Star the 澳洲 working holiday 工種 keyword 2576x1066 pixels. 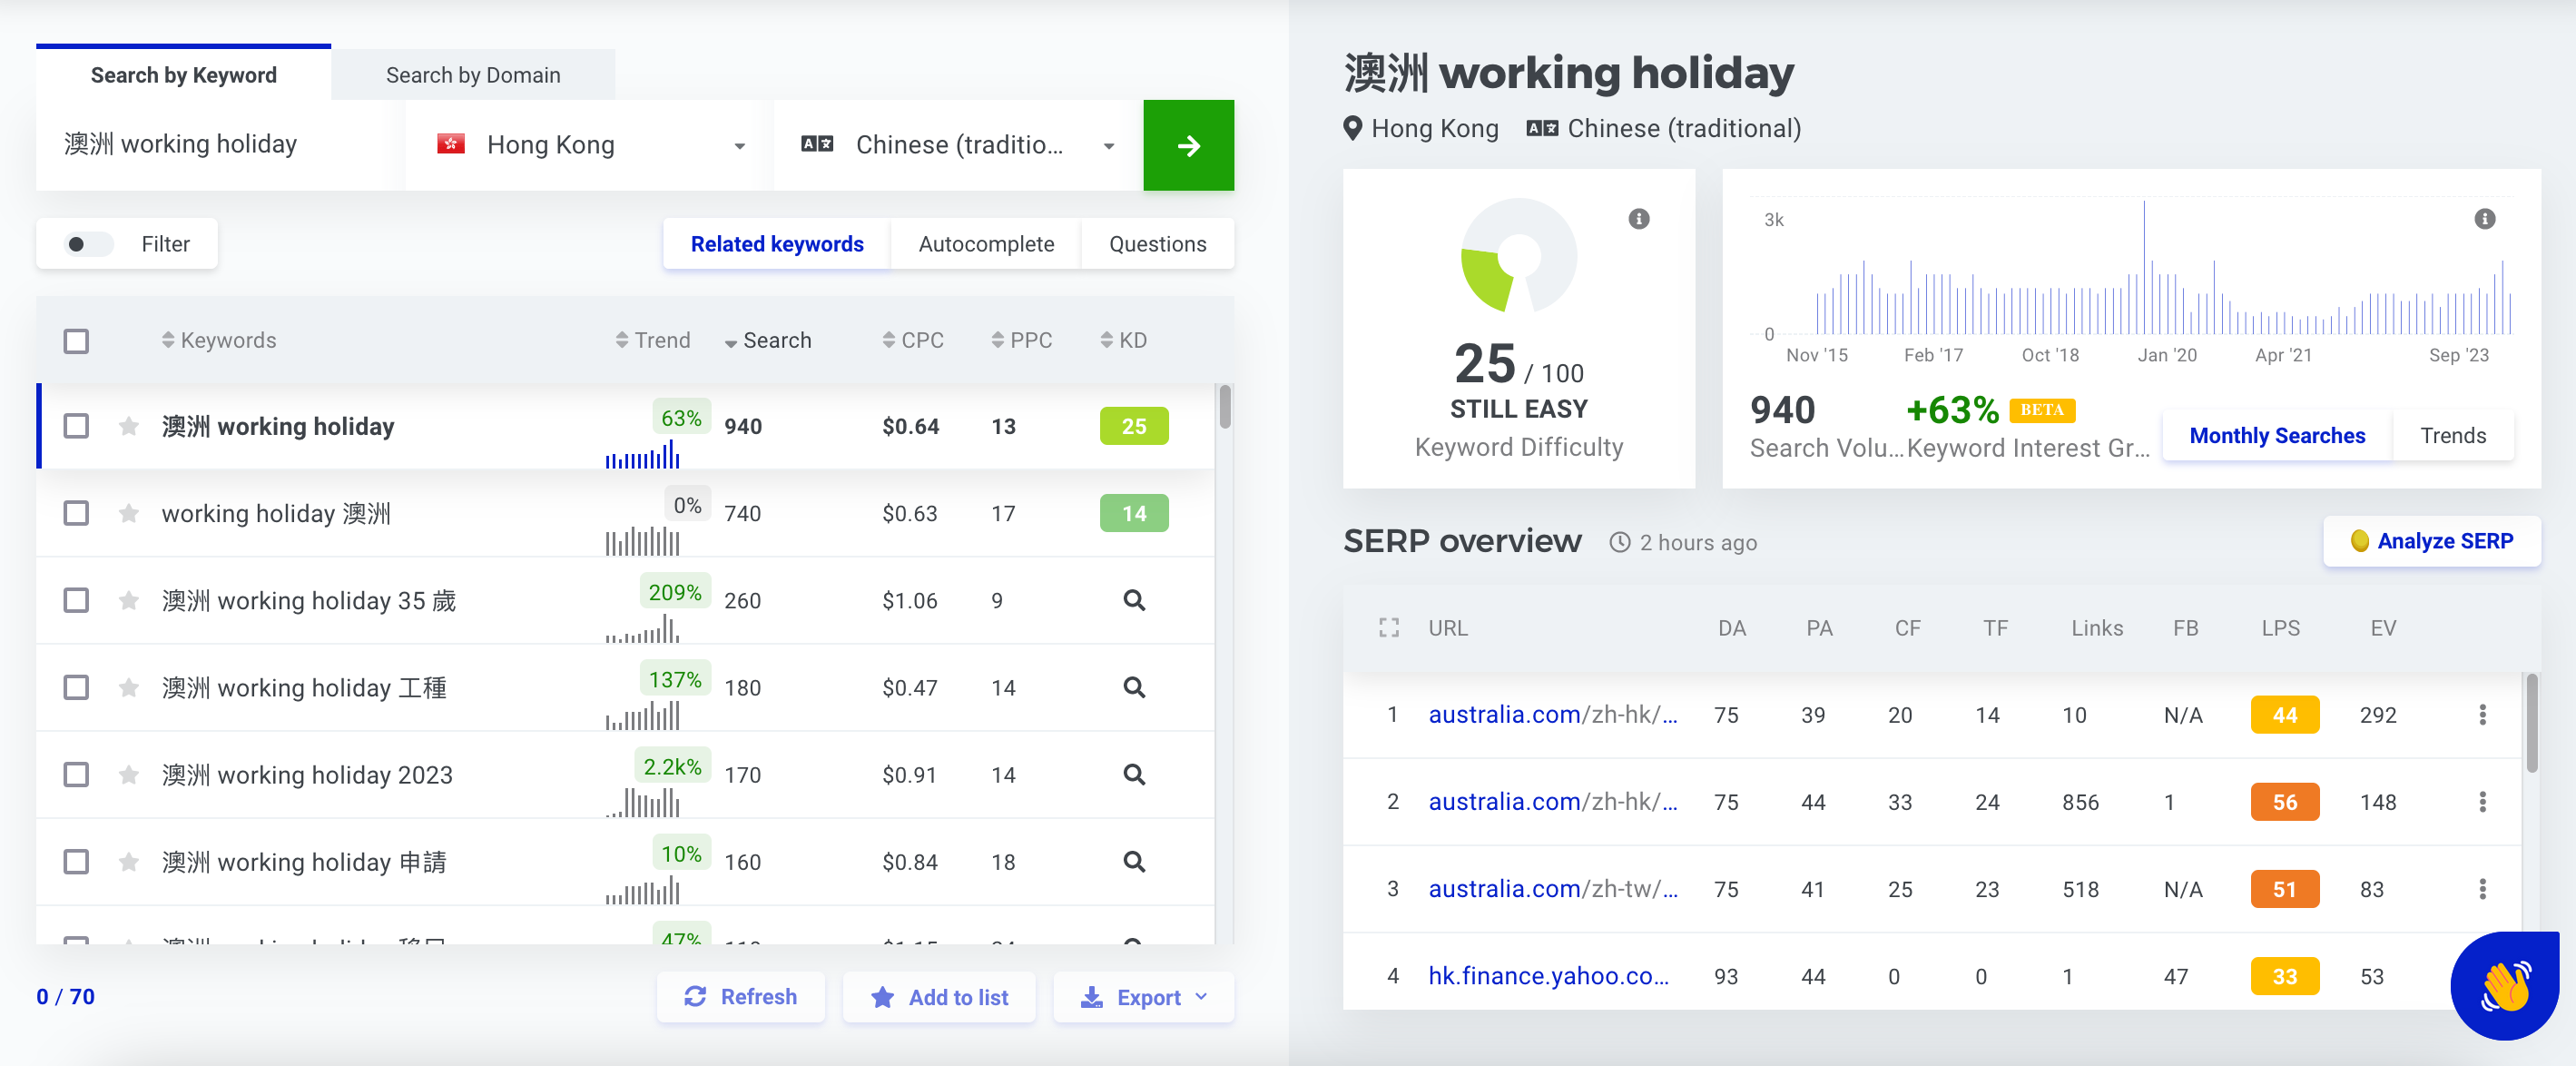click(x=129, y=688)
